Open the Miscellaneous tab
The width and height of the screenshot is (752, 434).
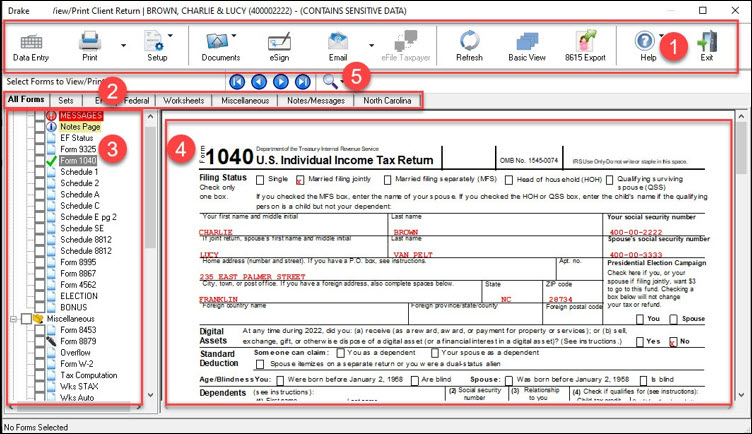click(245, 101)
